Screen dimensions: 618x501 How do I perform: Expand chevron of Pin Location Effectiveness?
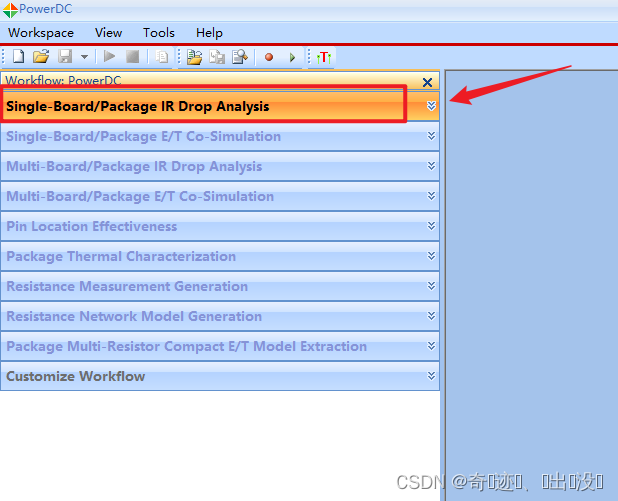point(431,226)
